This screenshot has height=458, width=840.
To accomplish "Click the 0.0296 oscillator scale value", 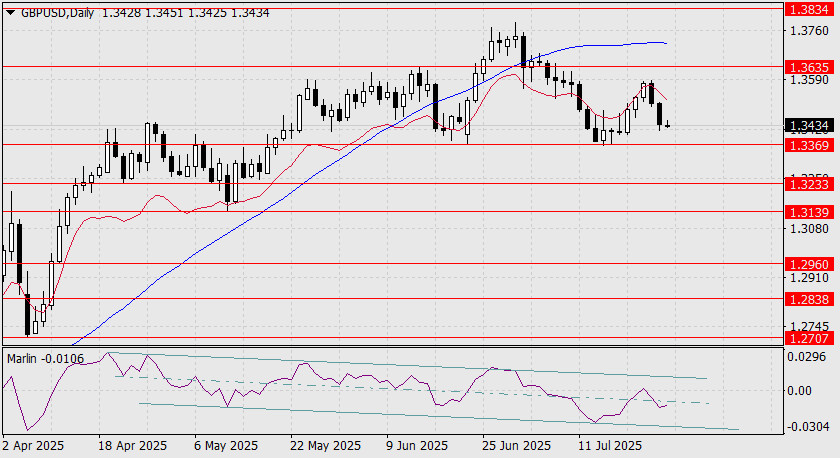I will pos(808,356).
